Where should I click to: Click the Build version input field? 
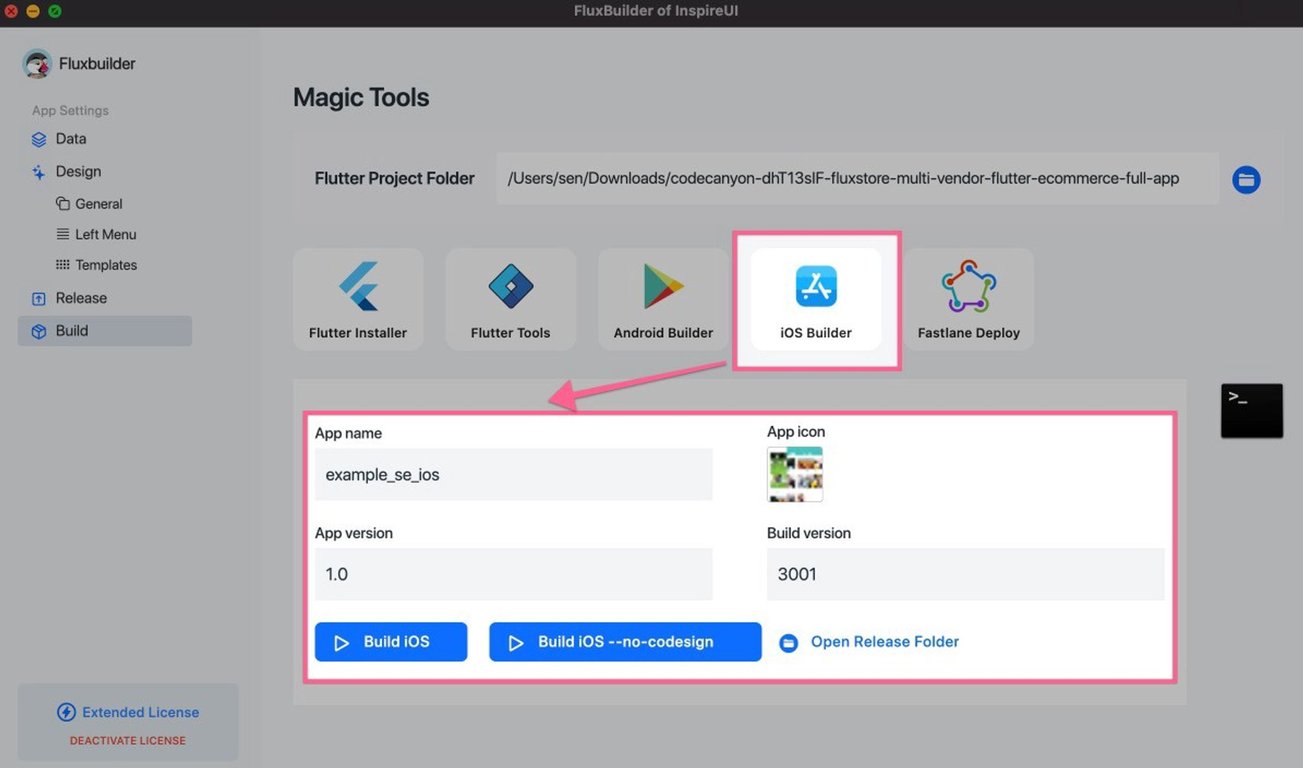[966, 574]
